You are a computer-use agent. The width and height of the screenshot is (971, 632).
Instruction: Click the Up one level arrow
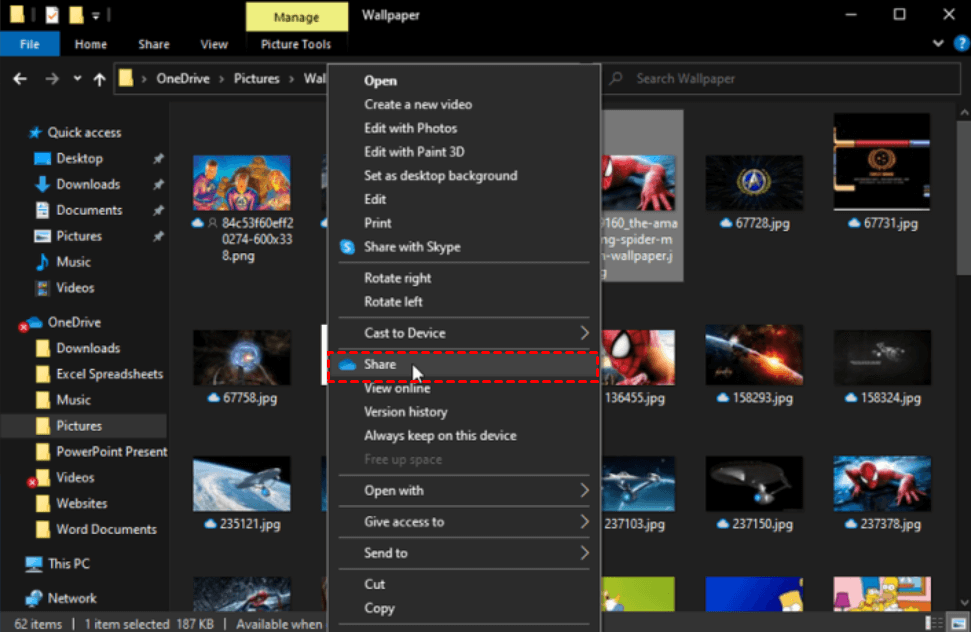pos(99,79)
